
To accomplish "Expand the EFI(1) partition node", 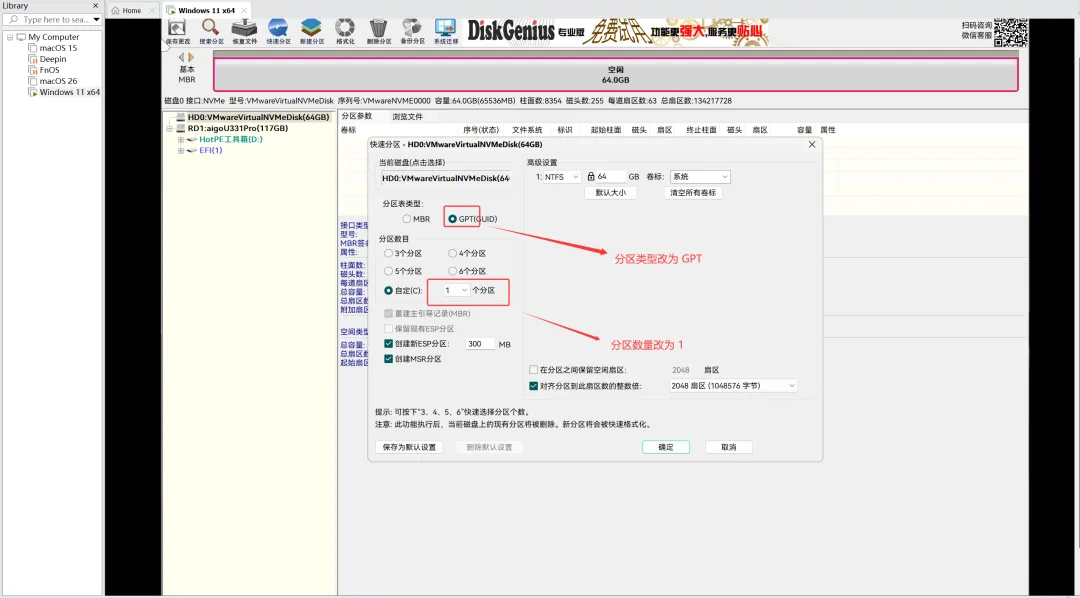I will tap(180, 150).
